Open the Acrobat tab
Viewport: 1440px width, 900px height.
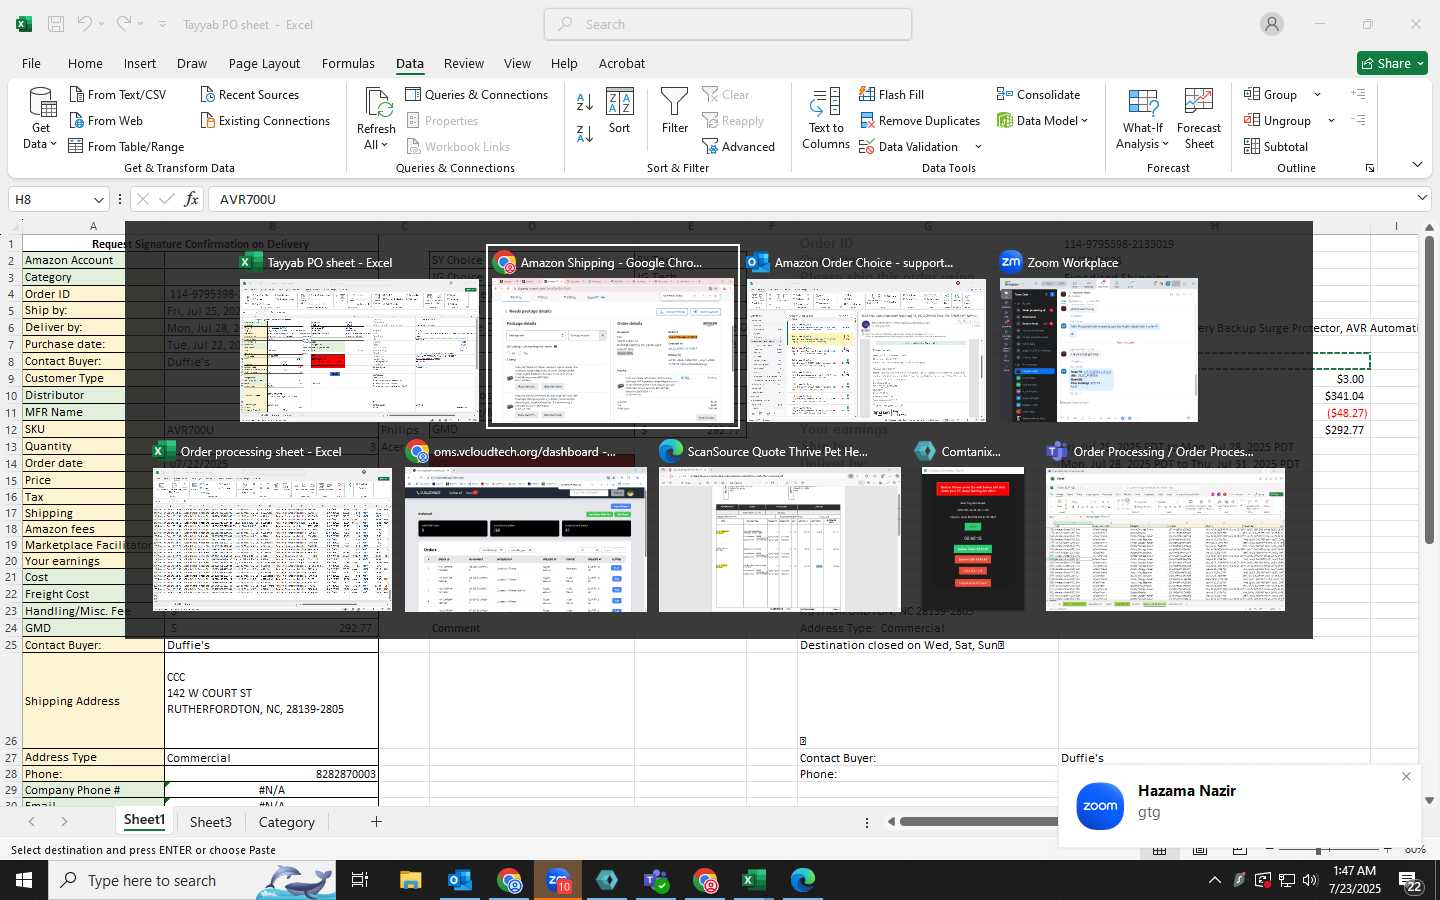(x=622, y=63)
